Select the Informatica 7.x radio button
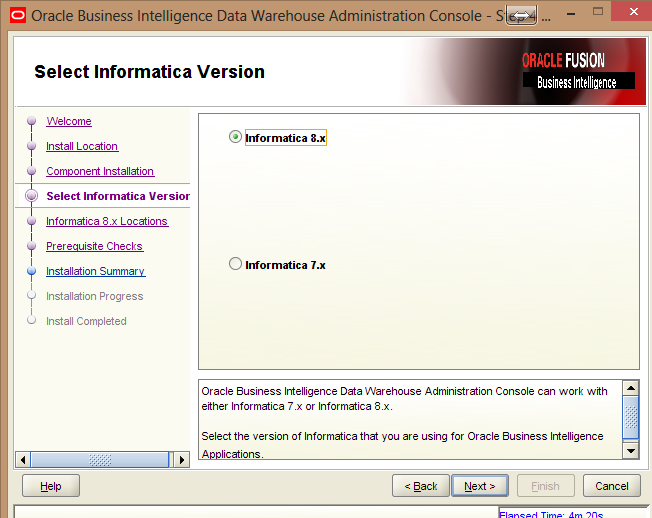Viewport: 652px width, 518px height. pos(236,264)
